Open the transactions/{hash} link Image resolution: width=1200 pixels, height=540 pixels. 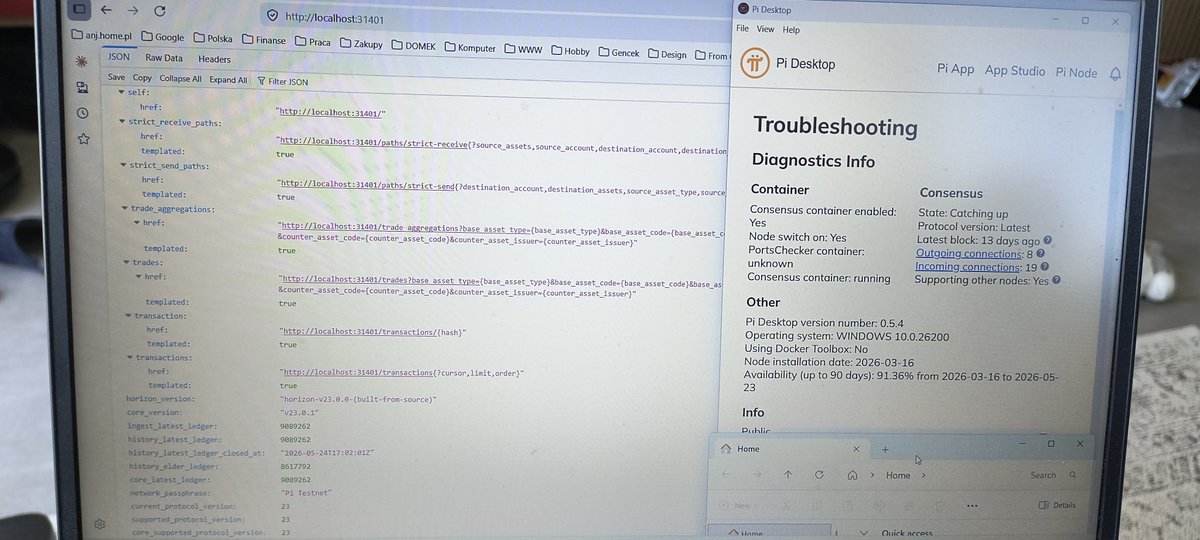374,331
